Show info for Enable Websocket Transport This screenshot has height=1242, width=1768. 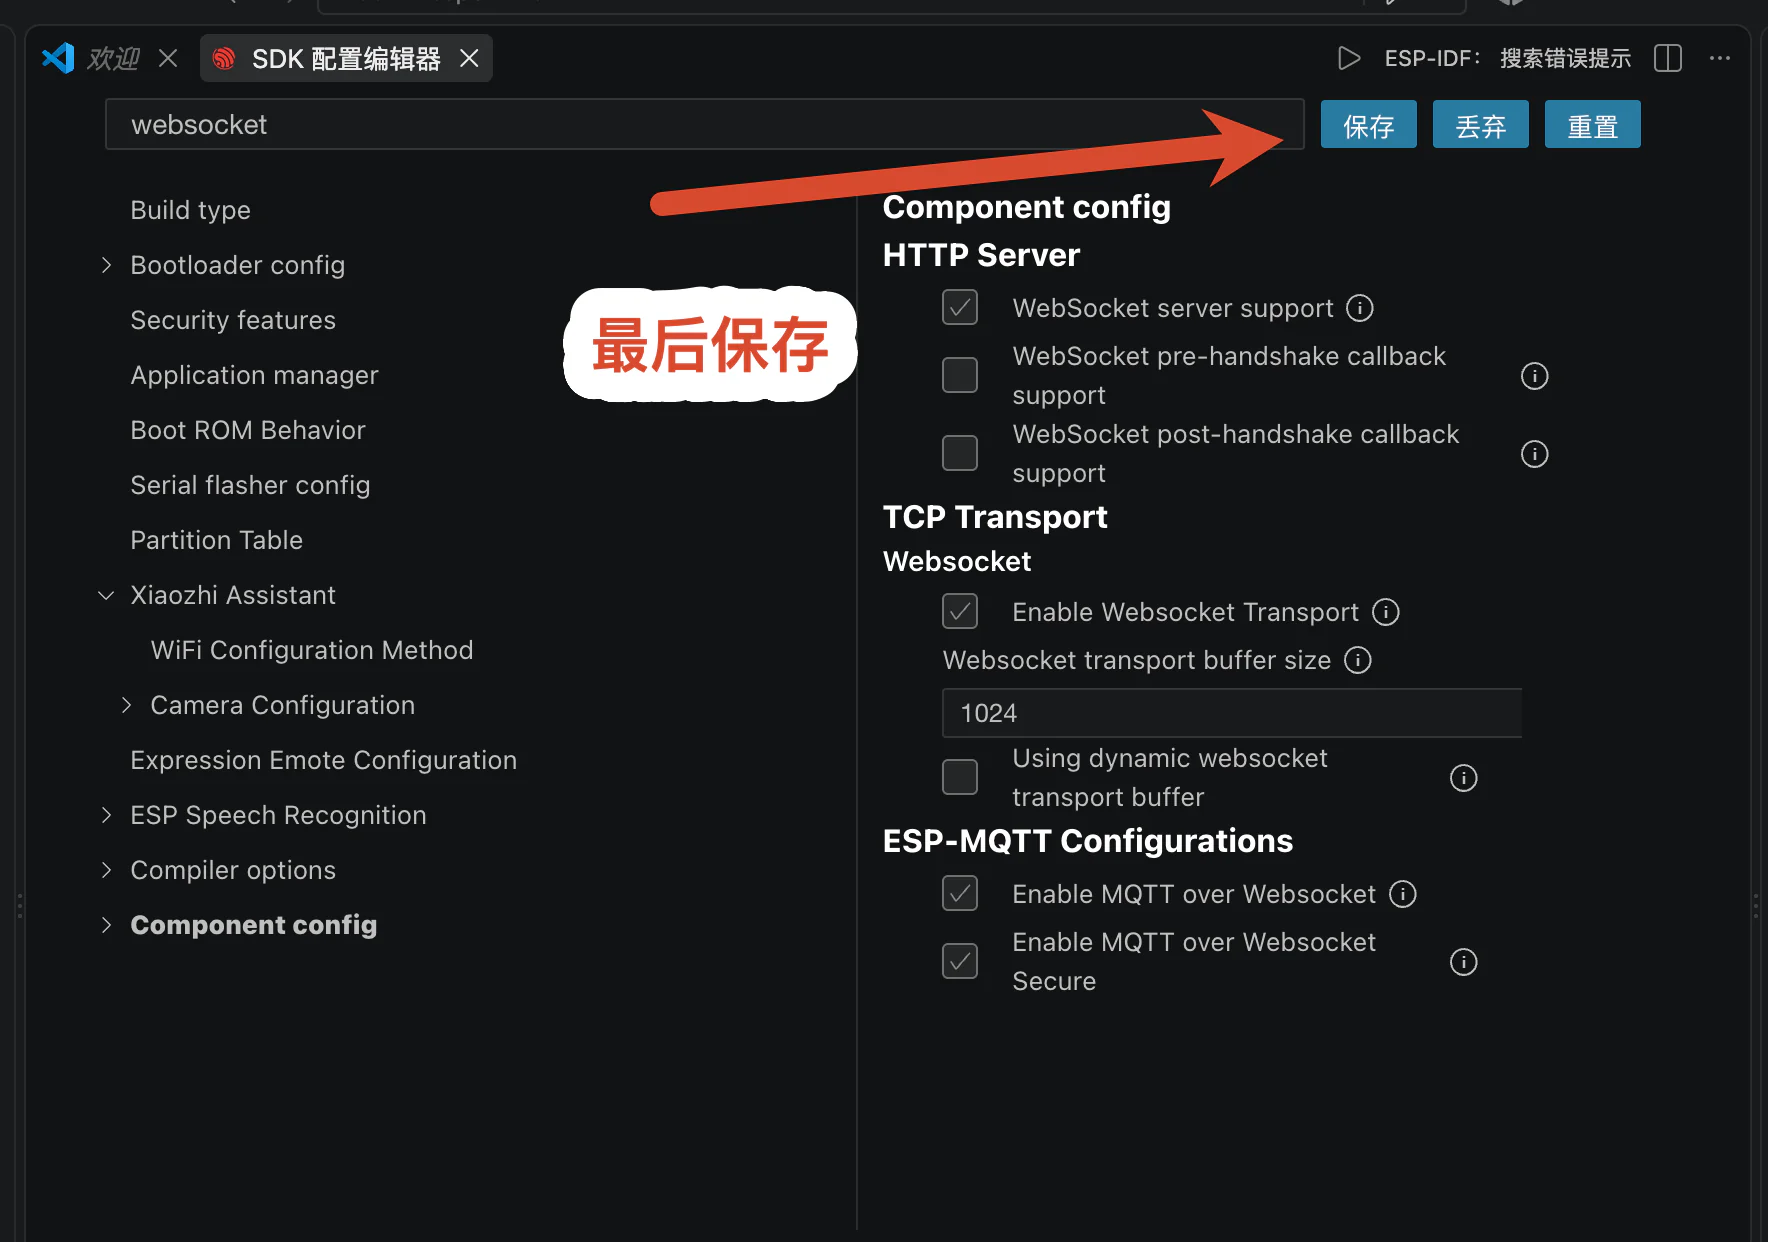1386,612
